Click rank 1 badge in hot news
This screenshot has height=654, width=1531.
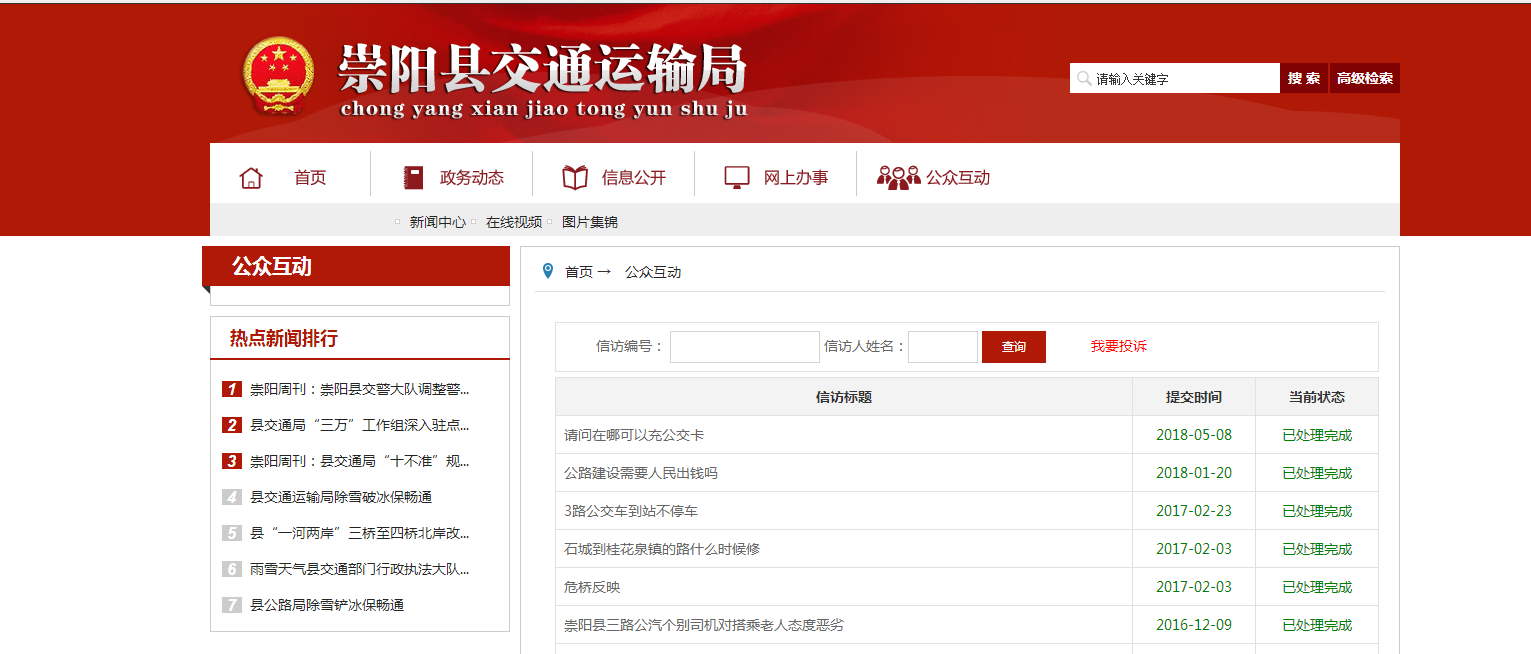pyautogui.click(x=232, y=389)
